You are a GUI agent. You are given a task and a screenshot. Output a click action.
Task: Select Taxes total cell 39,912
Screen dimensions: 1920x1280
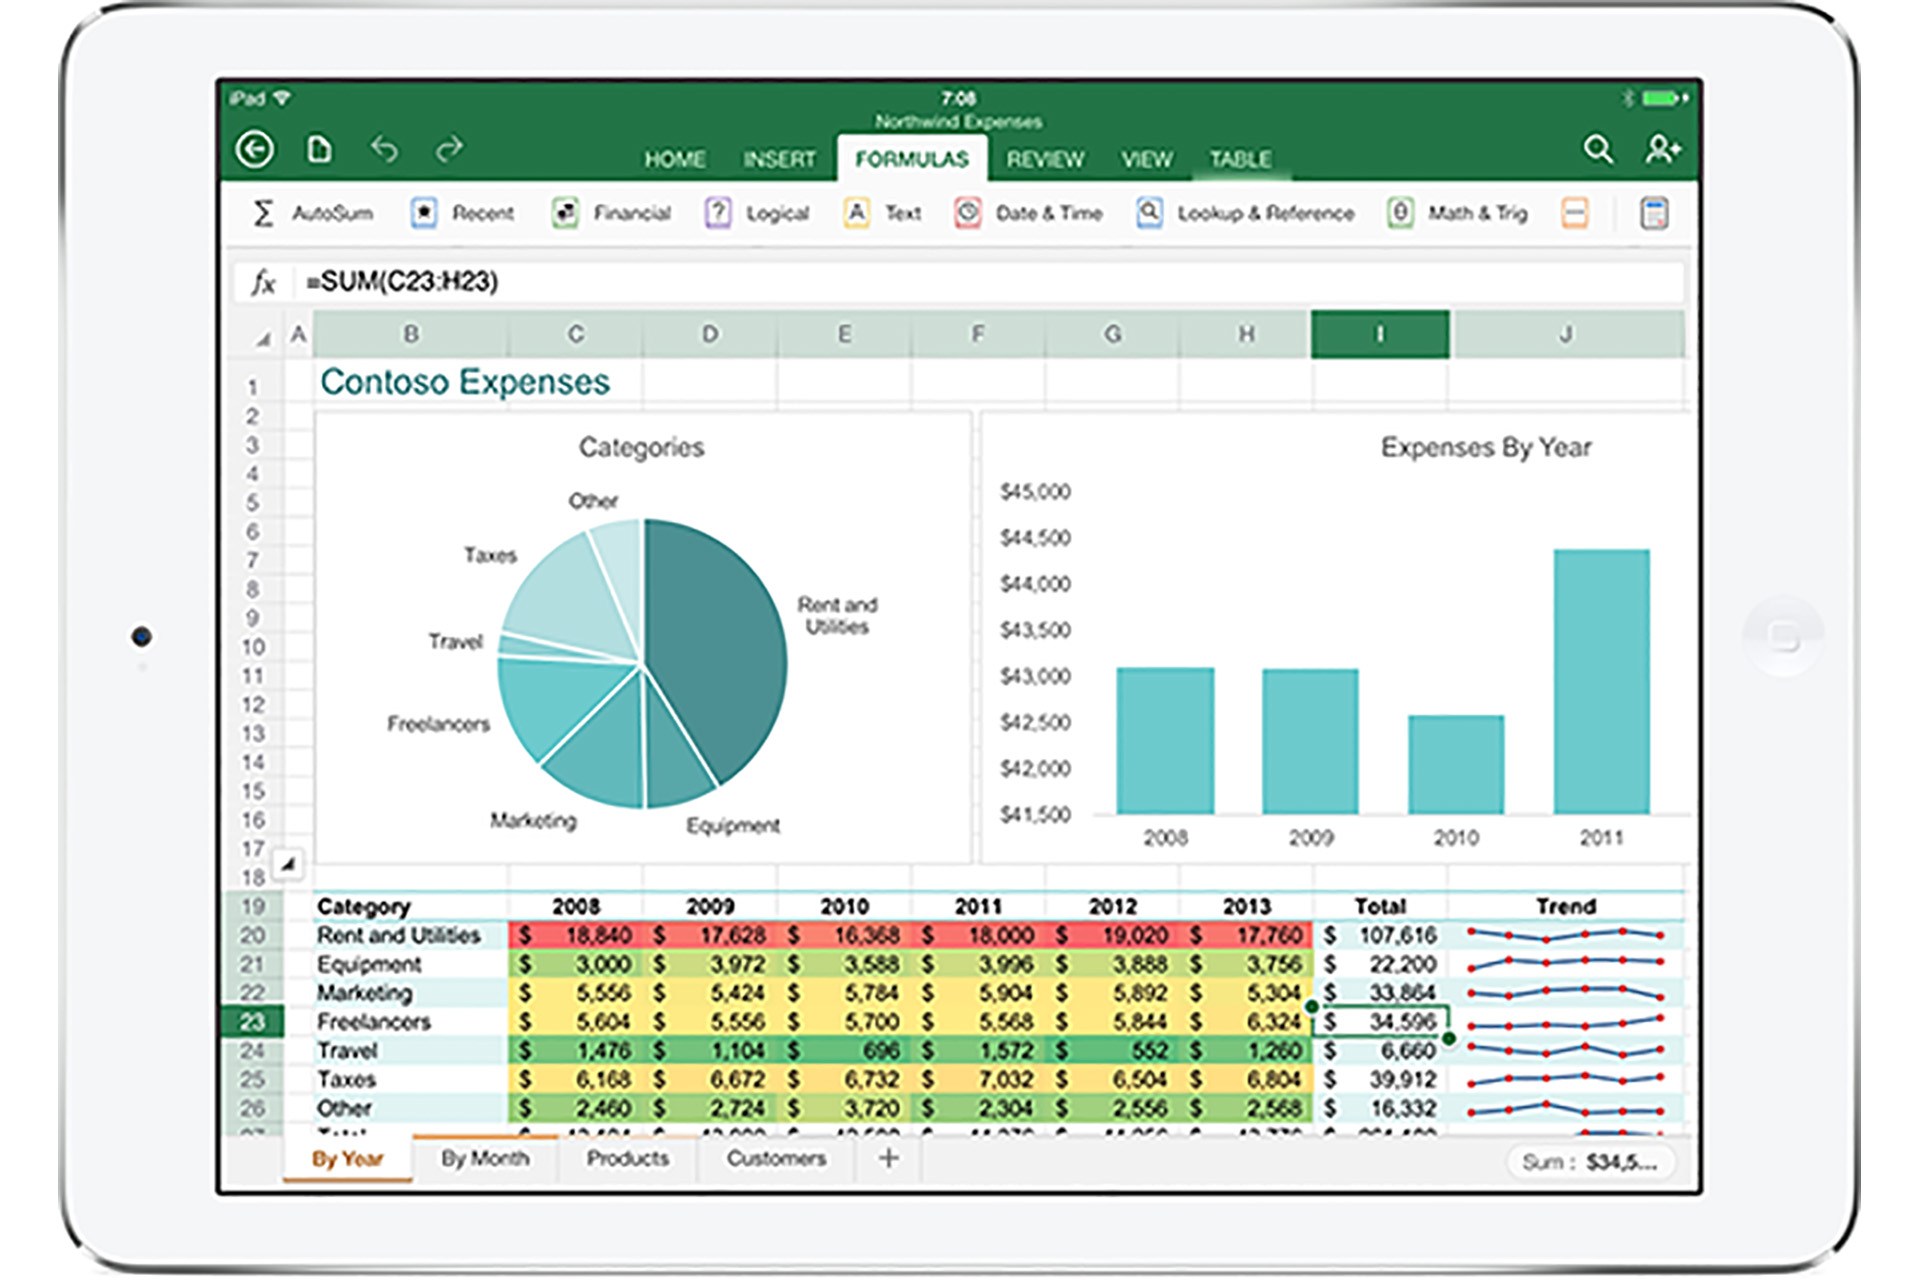pyautogui.click(x=1380, y=1080)
